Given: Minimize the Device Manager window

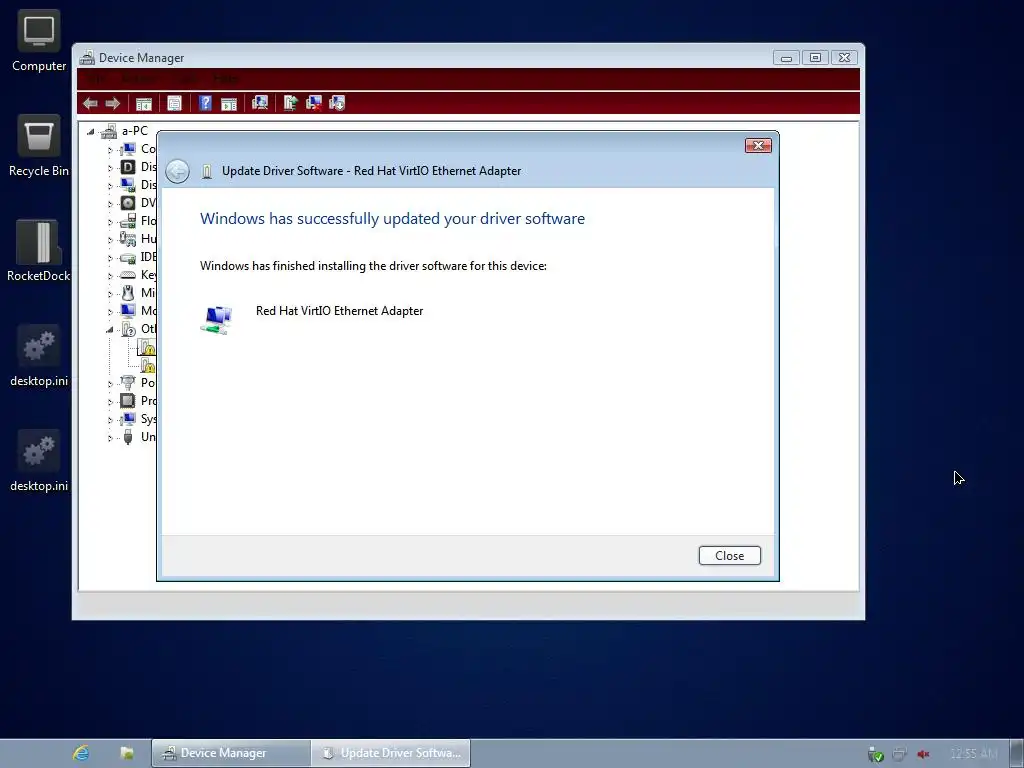Looking at the screenshot, I should tap(786, 57).
